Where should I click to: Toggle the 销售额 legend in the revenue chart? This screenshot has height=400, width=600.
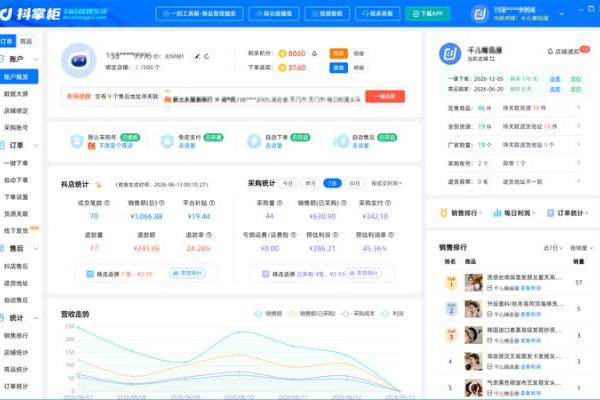pos(268,313)
